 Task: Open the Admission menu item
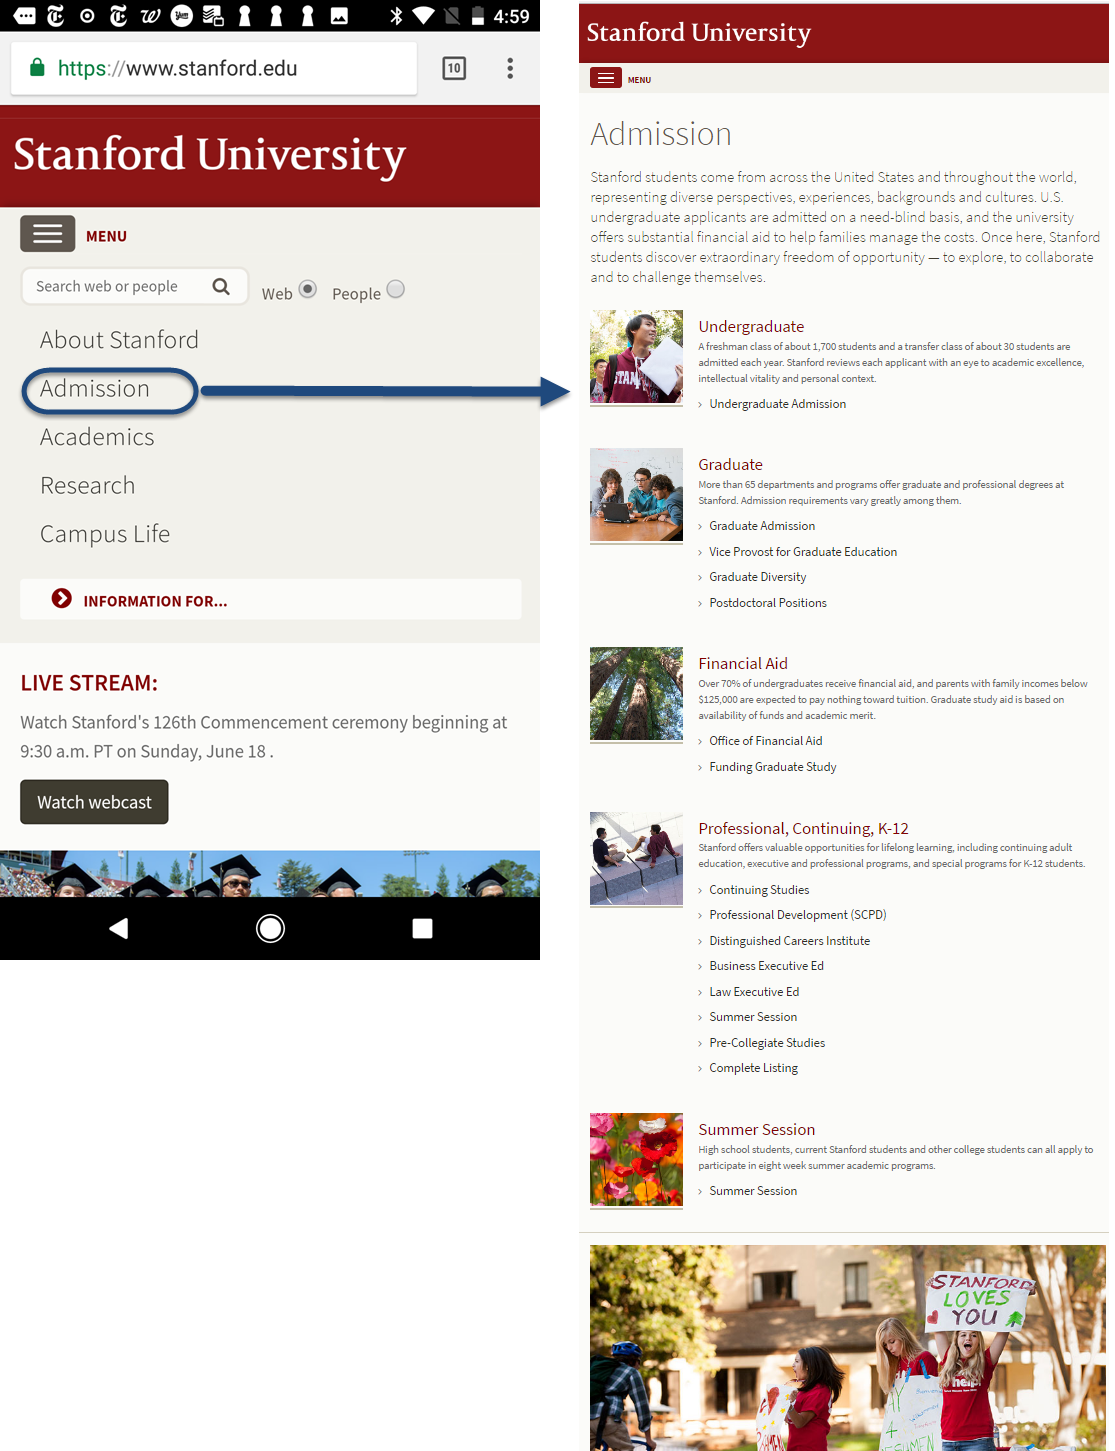pos(95,389)
